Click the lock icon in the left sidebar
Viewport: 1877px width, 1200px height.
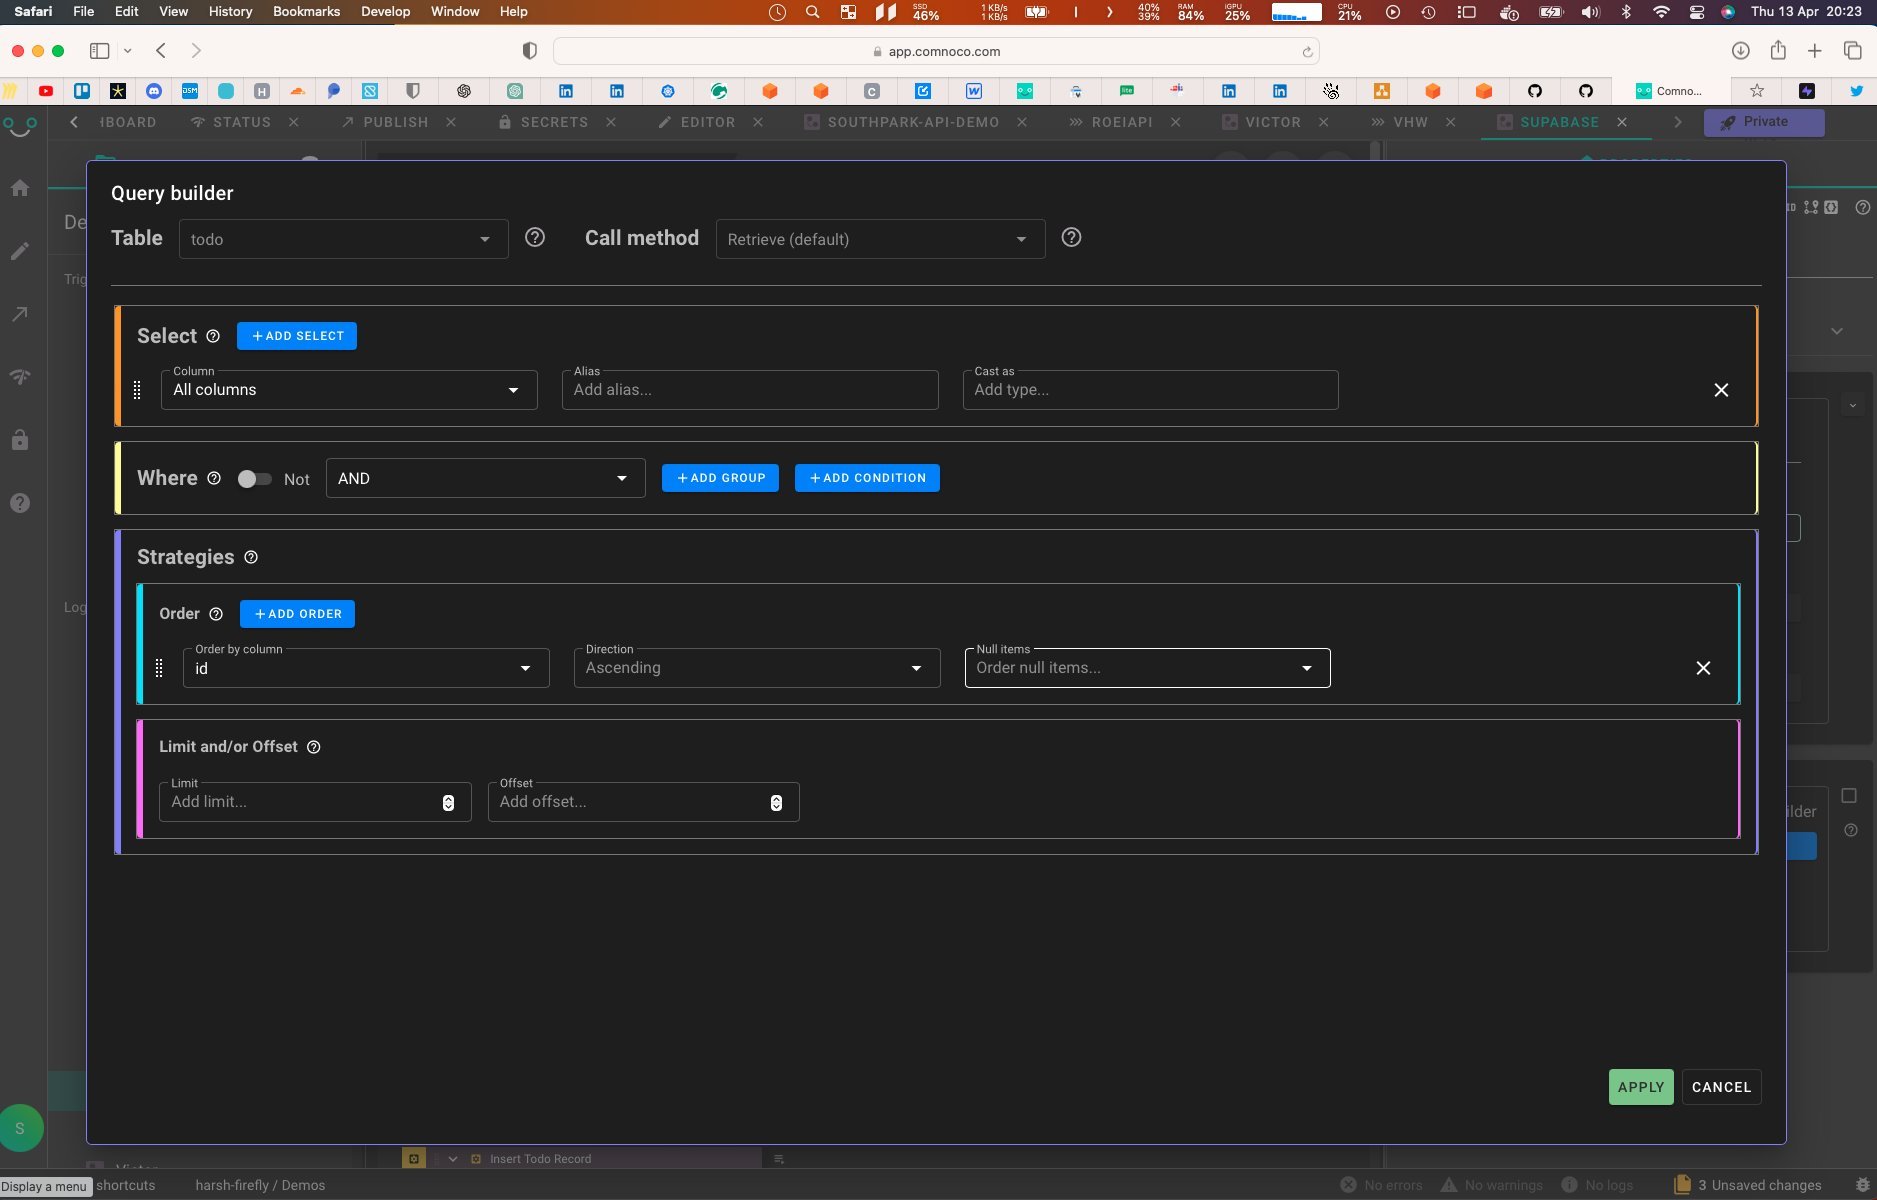click(20, 440)
